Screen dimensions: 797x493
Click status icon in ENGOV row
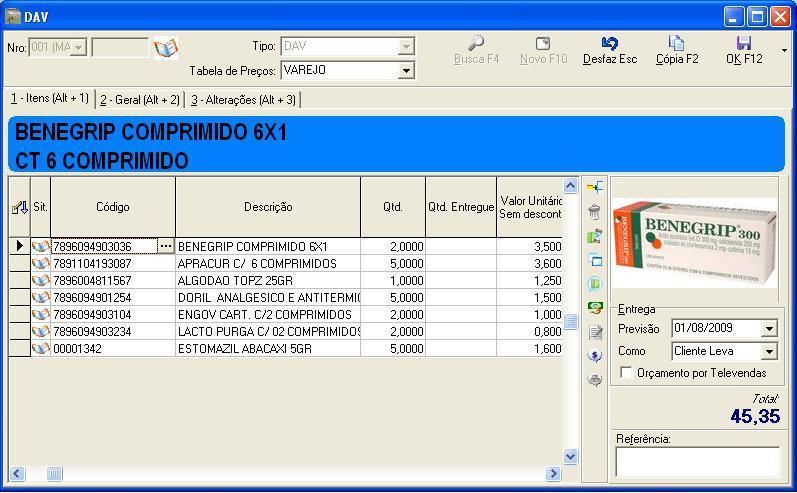point(41,315)
